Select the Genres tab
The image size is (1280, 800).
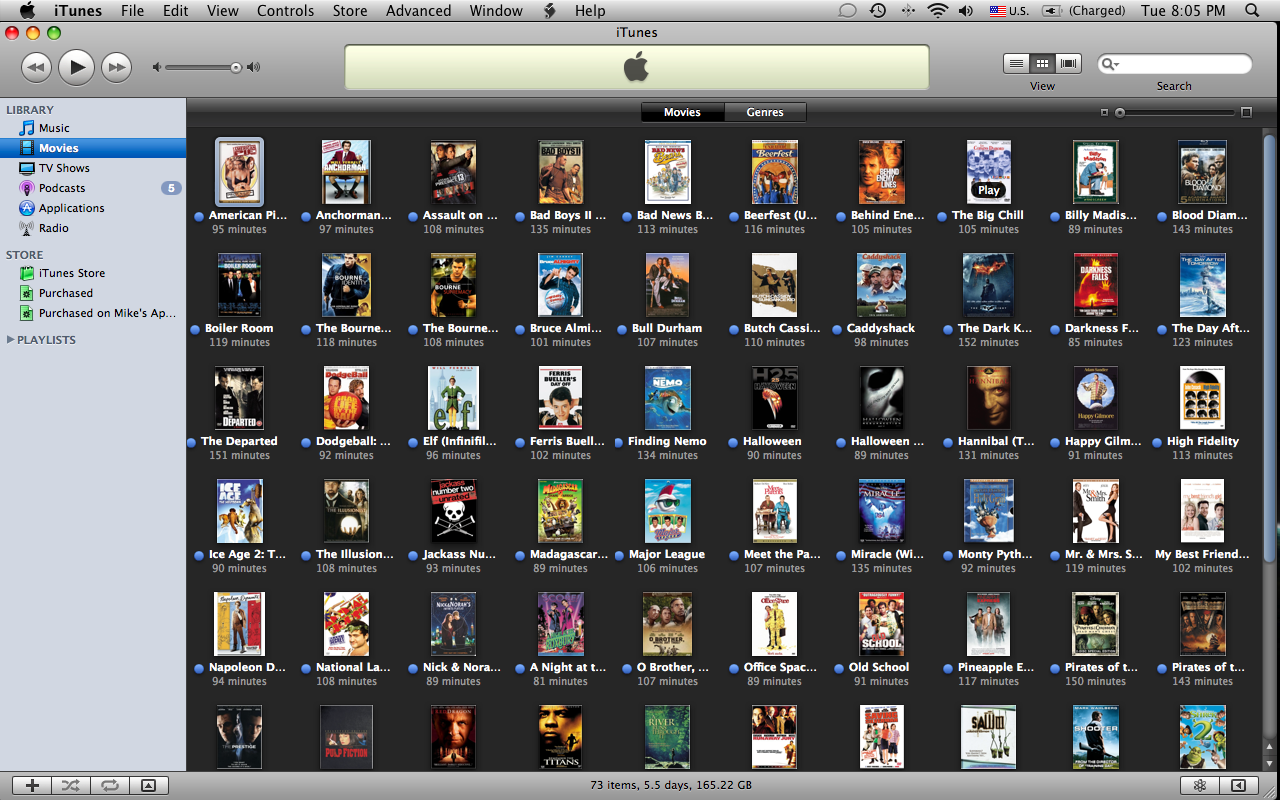(765, 112)
